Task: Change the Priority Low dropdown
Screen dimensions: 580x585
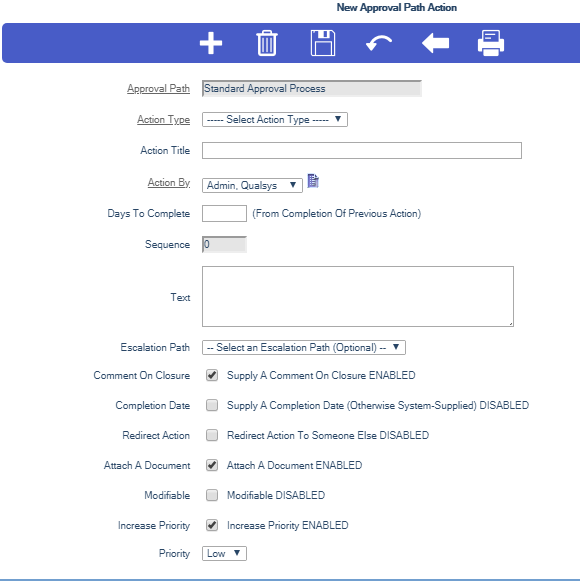Action: point(224,553)
